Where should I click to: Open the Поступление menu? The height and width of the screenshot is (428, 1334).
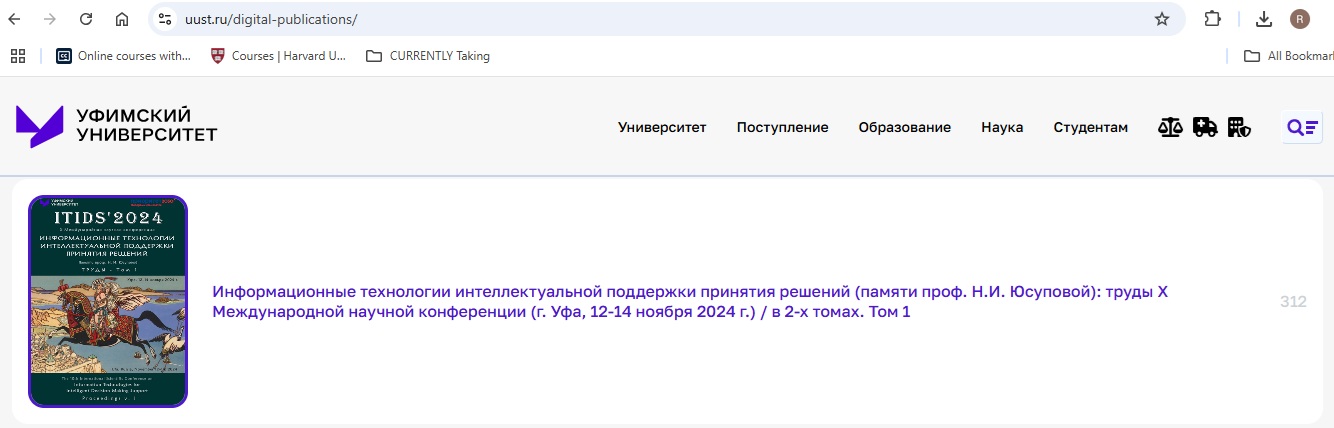click(x=782, y=127)
